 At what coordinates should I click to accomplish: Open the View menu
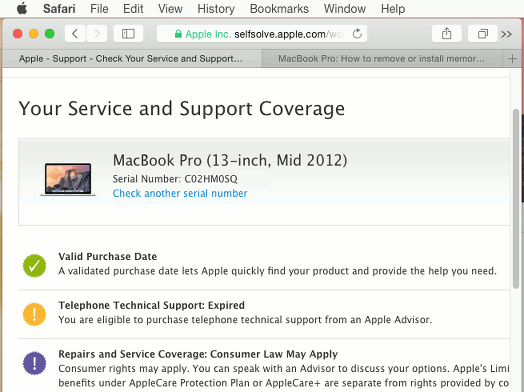click(x=170, y=9)
